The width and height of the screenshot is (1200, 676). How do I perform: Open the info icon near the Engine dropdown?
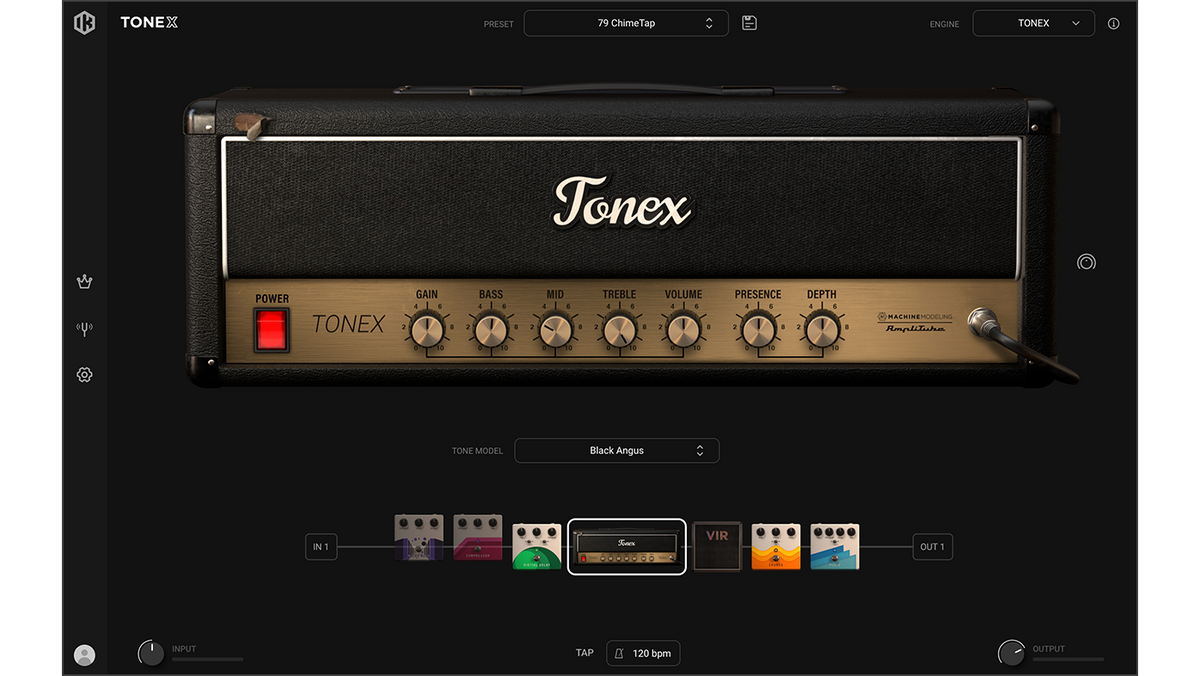(x=1114, y=23)
